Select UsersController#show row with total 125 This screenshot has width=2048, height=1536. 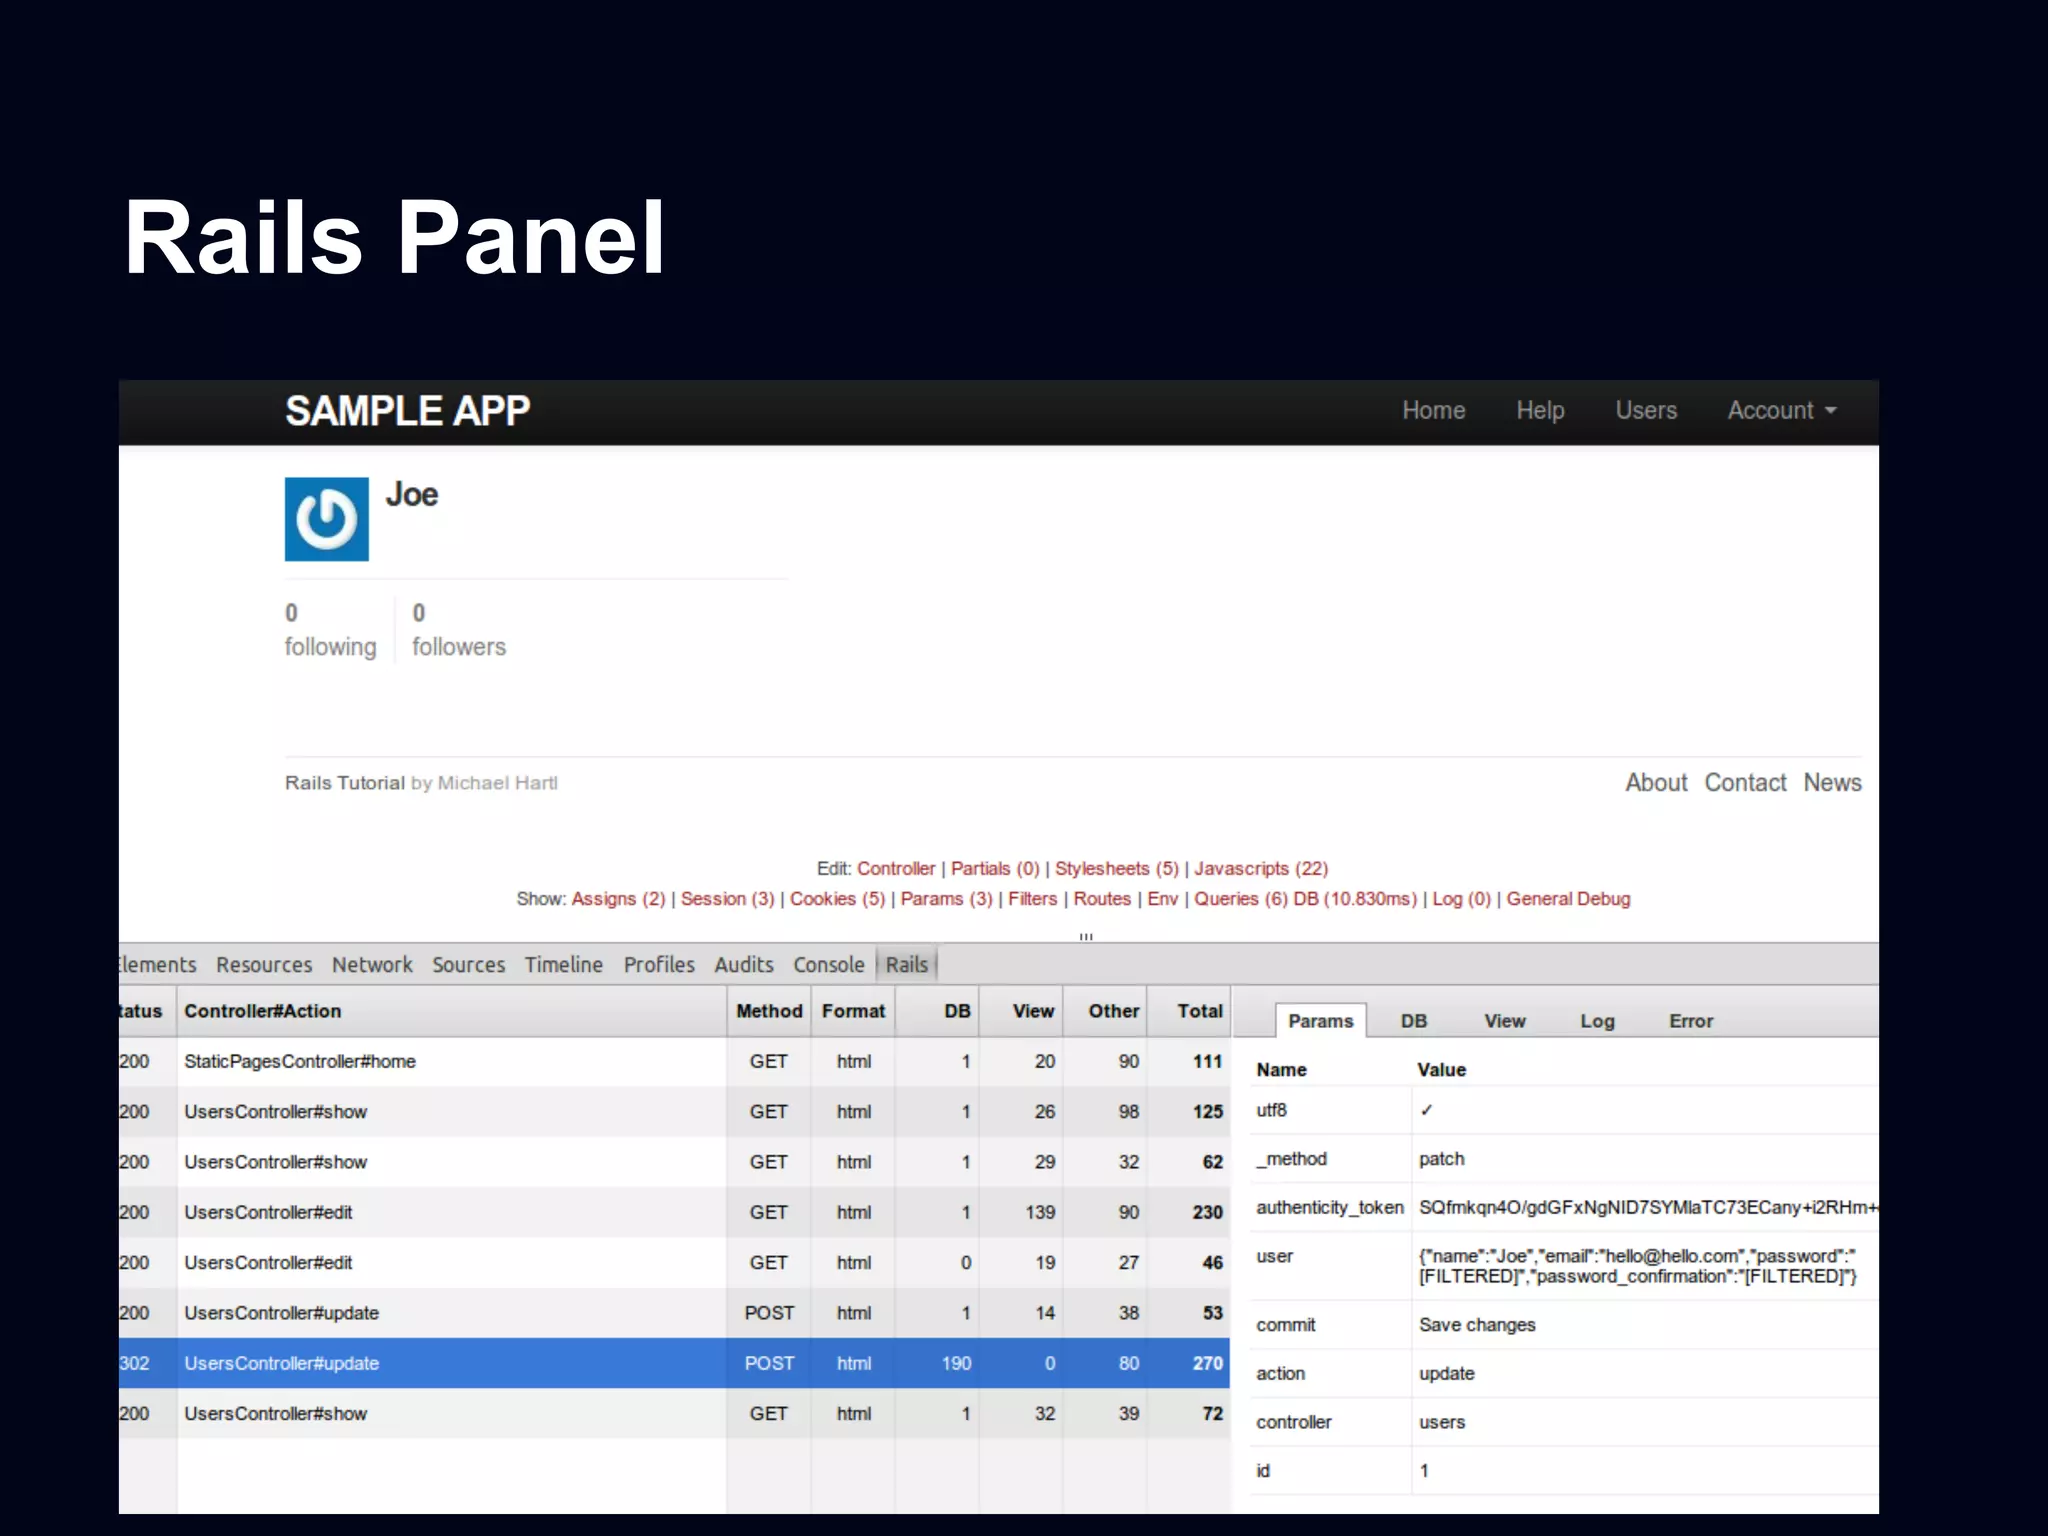[674, 1112]
